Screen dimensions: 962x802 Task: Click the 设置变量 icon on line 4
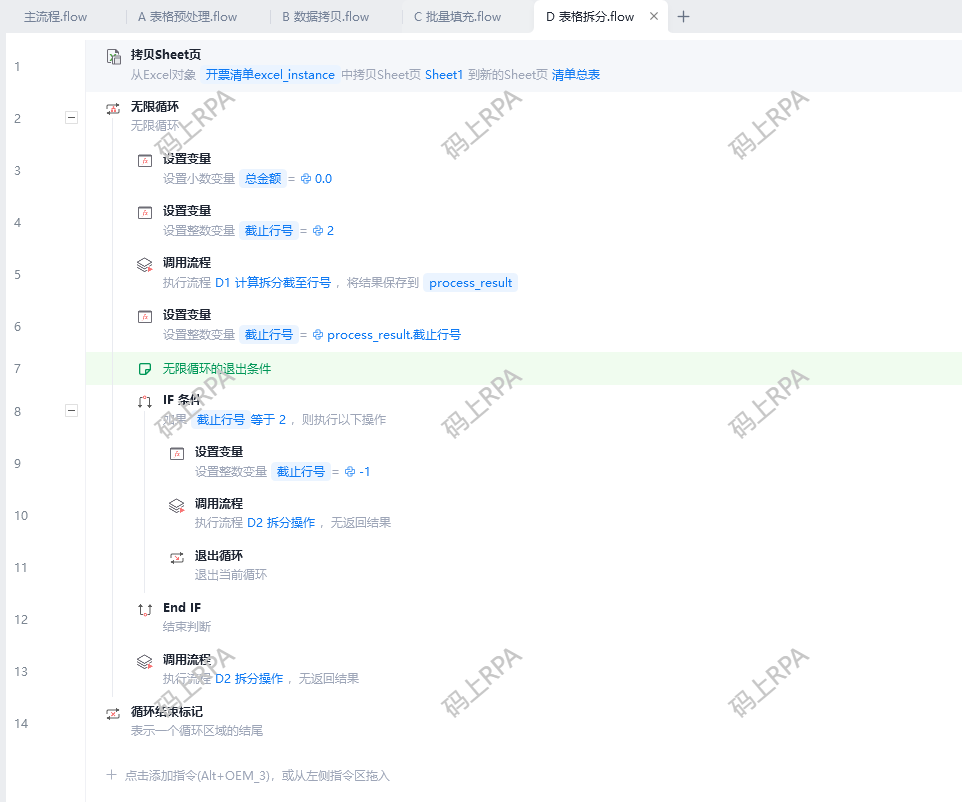pyautogui.click(x=145, y=213)
